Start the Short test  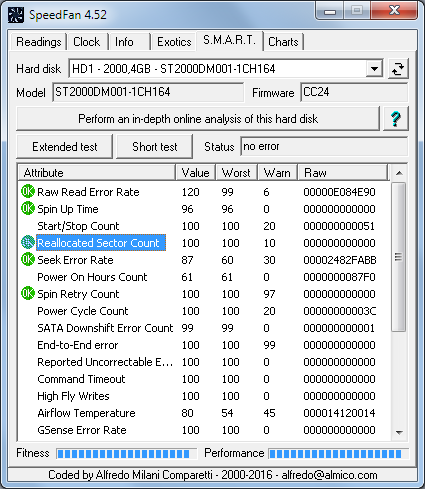(x=154, y=147)
